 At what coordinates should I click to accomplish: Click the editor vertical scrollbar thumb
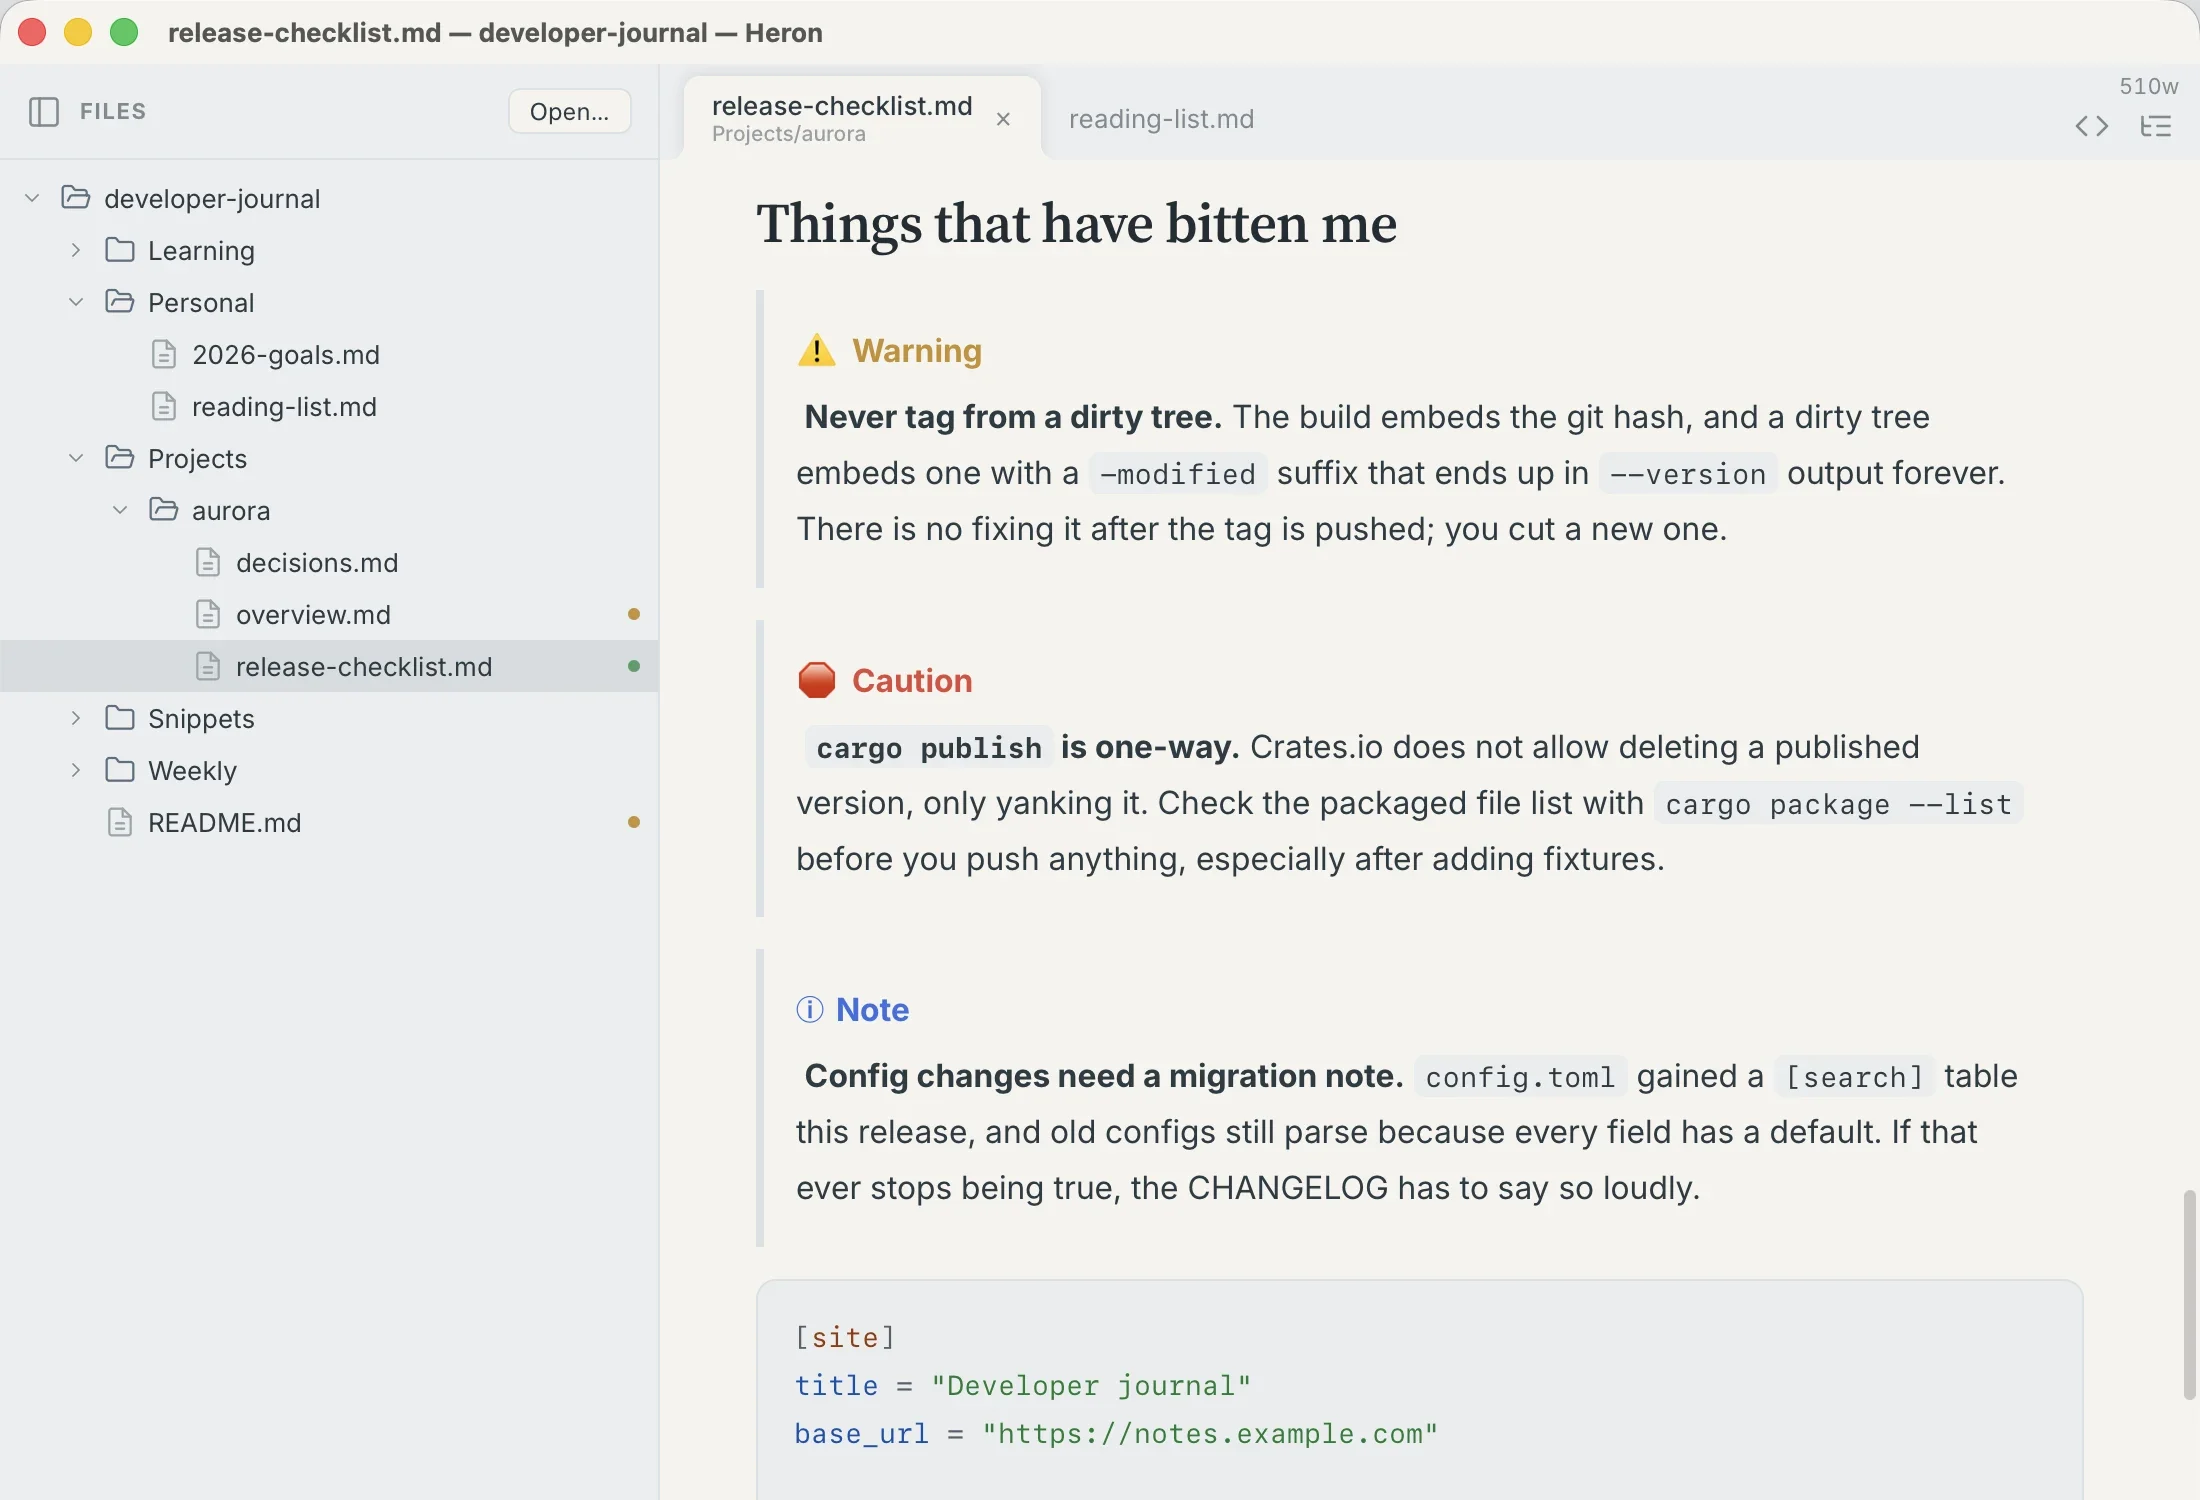pyautogui.click(x=2190, y=1294)
